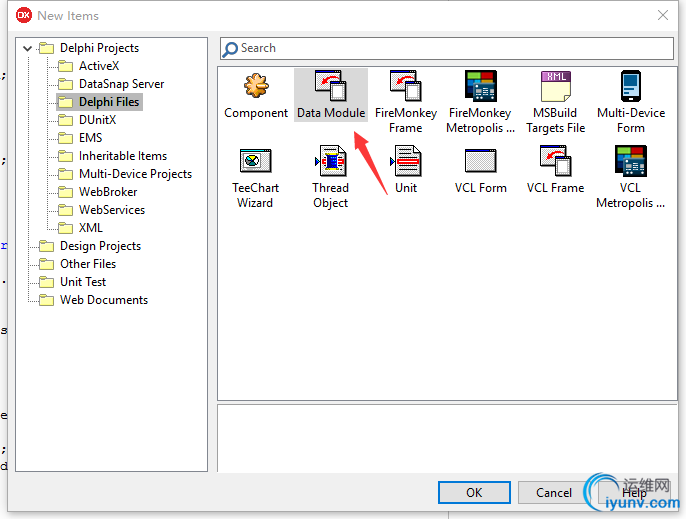Select the WebBroker category
This screenshot has width=686, height=519.
pos(98,192)
